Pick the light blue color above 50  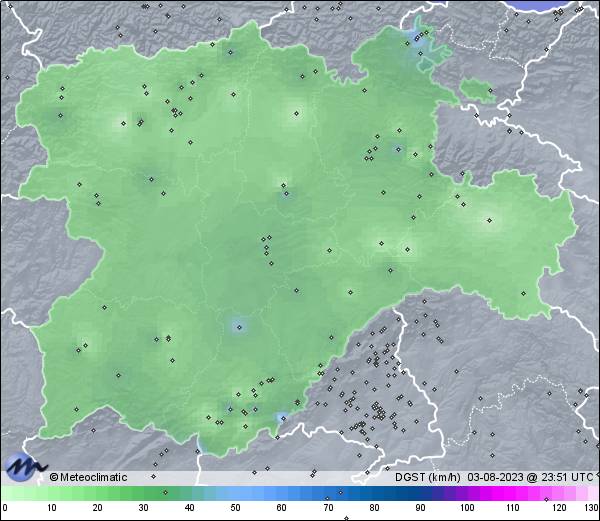coord(235,493)
